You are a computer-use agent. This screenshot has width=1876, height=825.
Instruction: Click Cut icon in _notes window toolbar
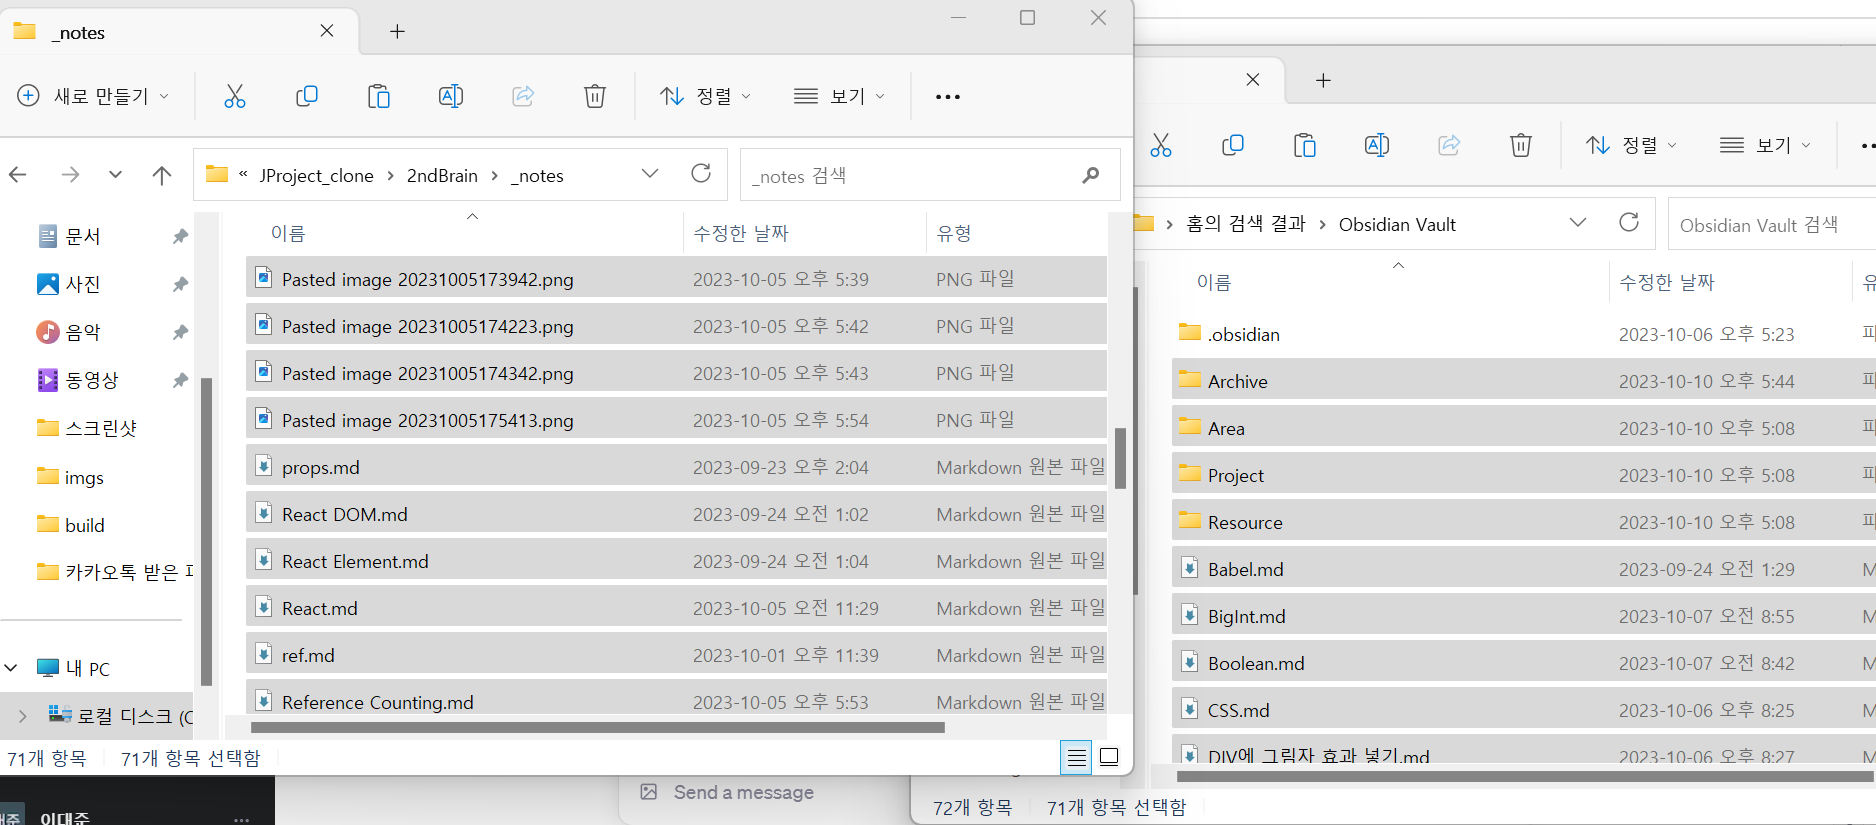coord(235,96)
